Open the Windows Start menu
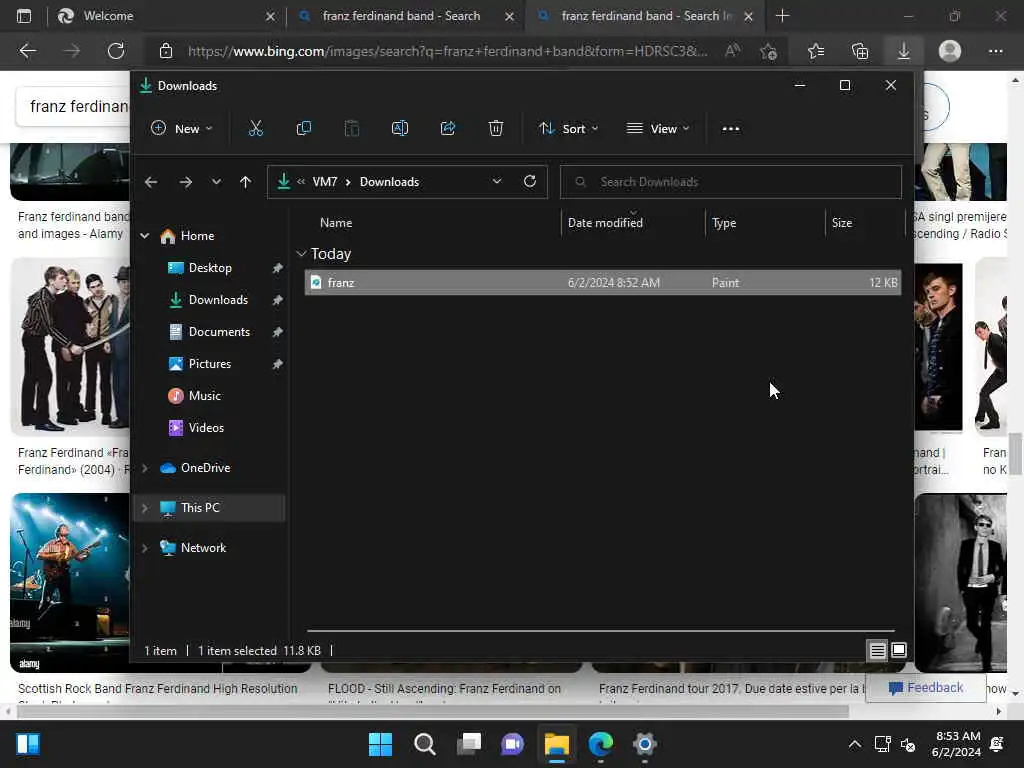Viewport: 1024px width, 768px height. [380, 744]
